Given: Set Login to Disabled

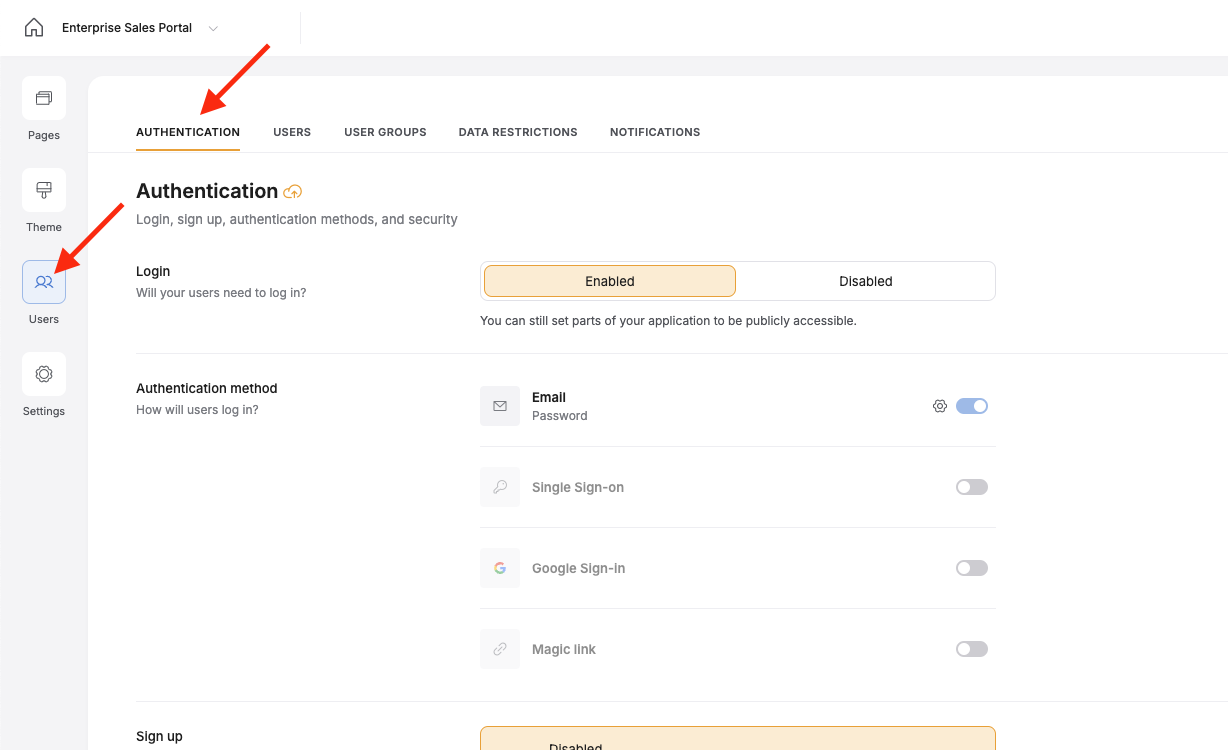Looking at the screenshot, I should click(865, 281).
